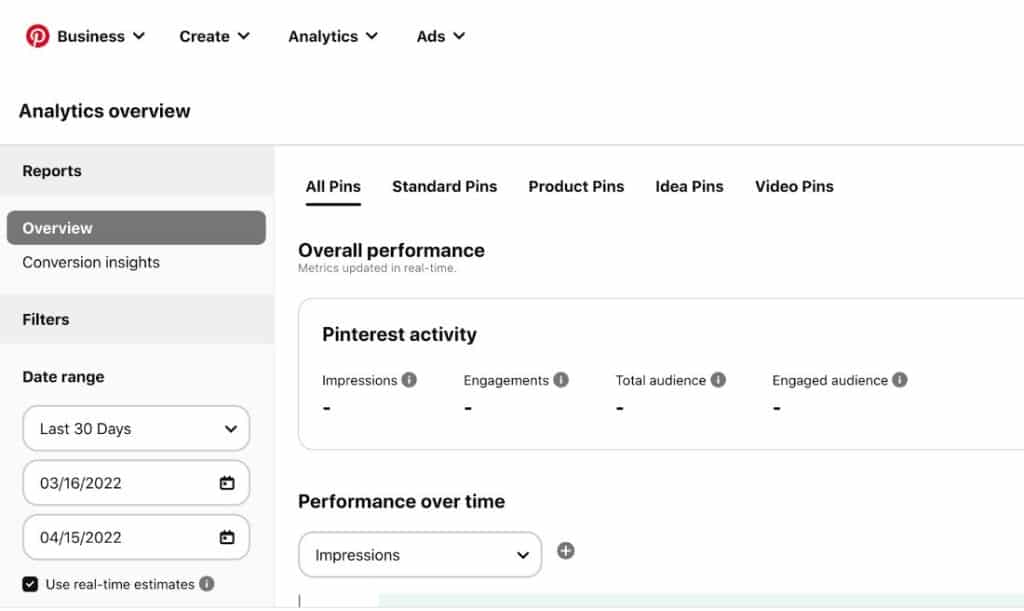This screenshot has width=1024, height=611.
Task: Select the Overview report
Action: pos(136,228)
